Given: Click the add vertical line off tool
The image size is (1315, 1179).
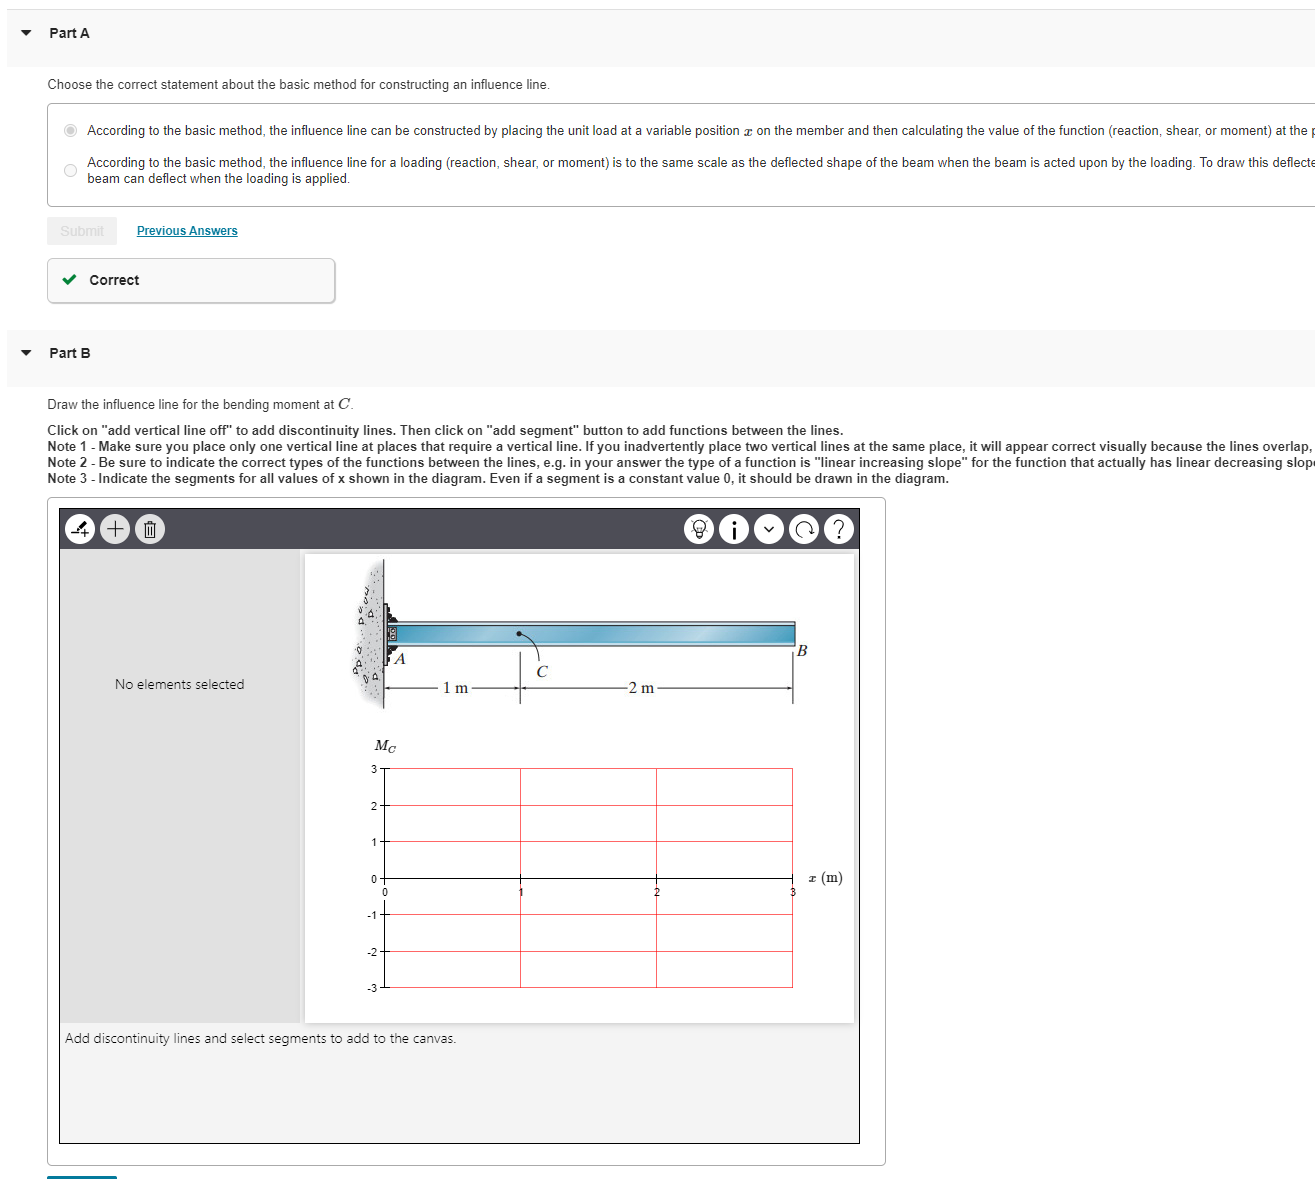Looking at the screenshot, I should pyautogui.click(x=82, y=529).
